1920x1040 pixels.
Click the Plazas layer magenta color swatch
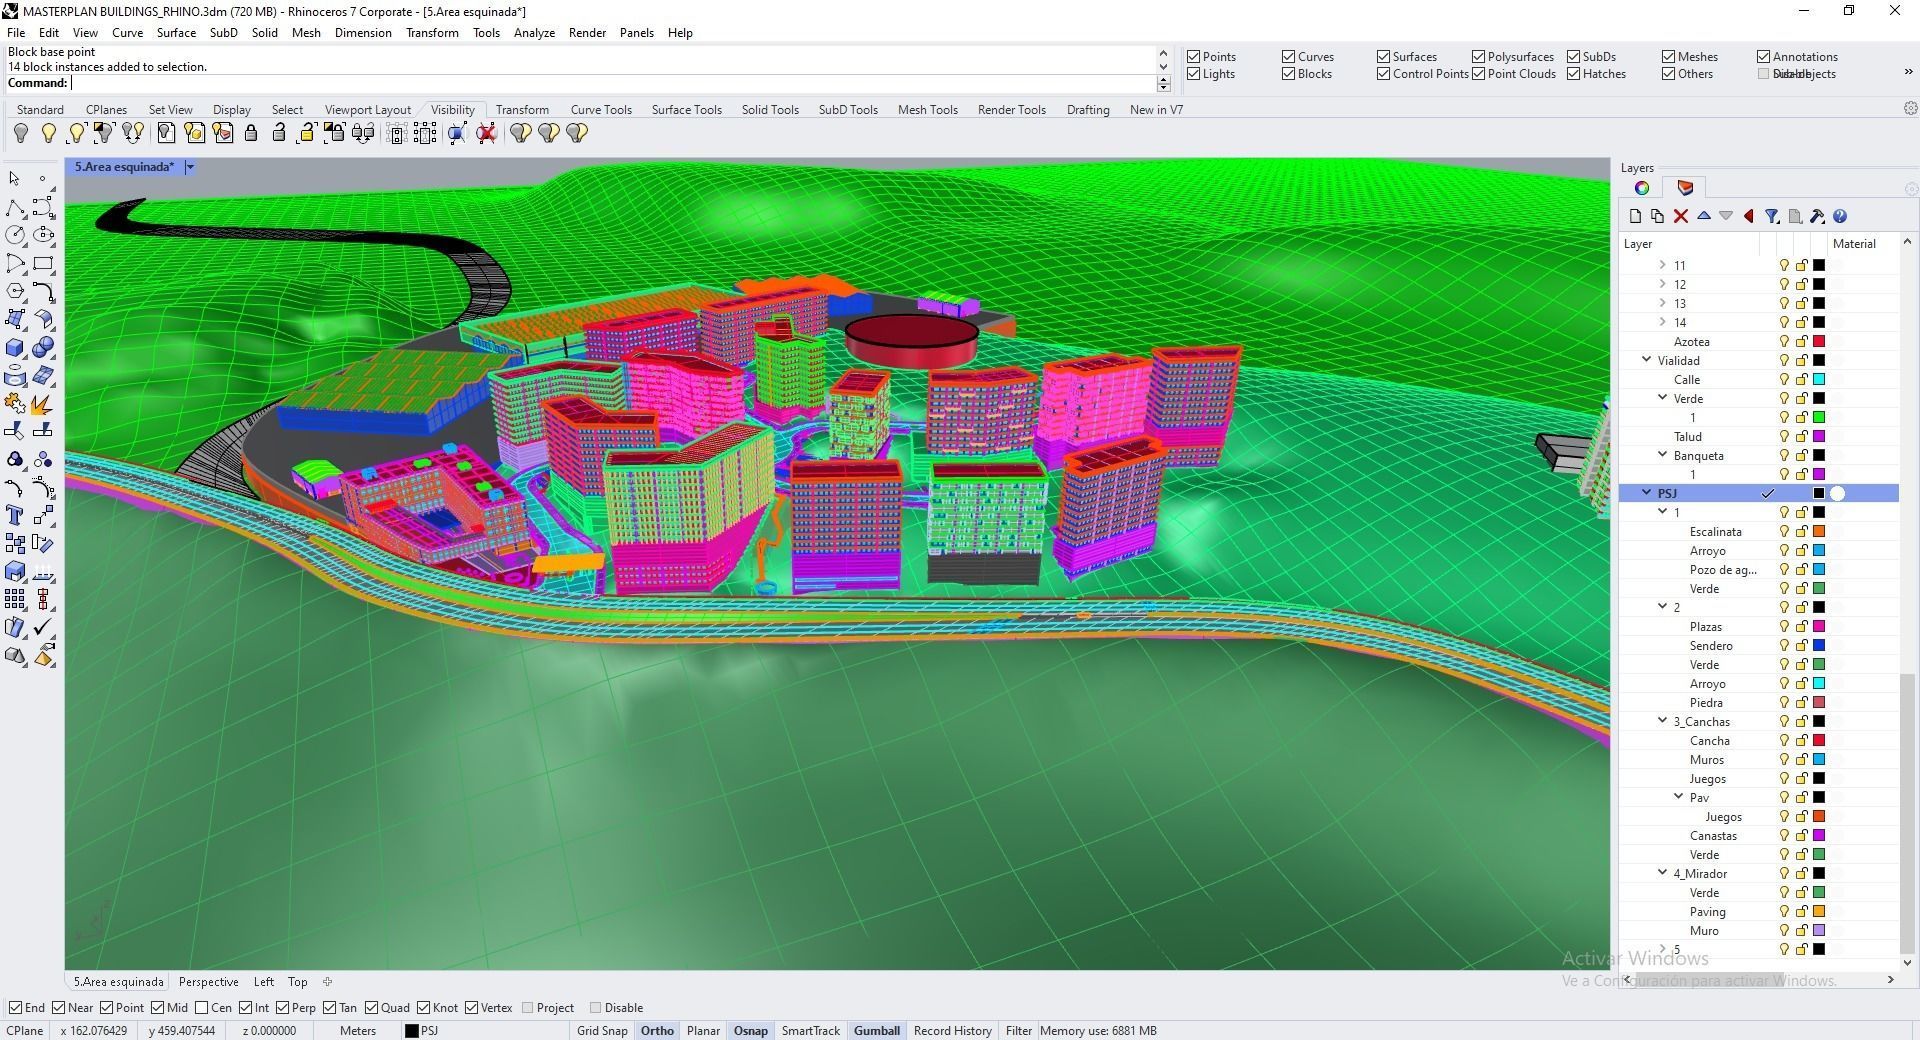point(1819,627)
